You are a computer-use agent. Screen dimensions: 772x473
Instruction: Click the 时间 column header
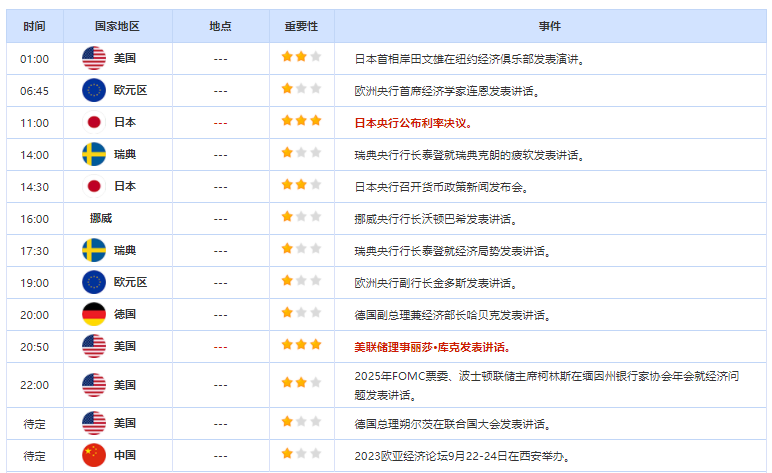click(34, 26)
